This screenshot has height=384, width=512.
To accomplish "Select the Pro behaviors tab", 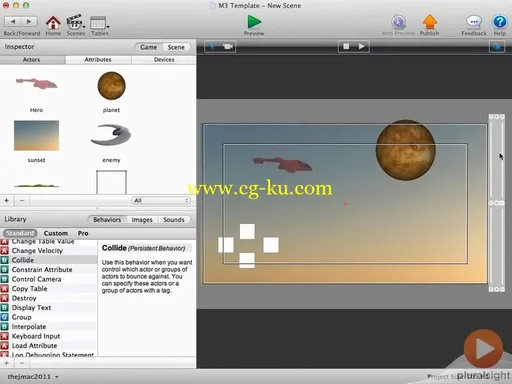I will pos(83,233).
